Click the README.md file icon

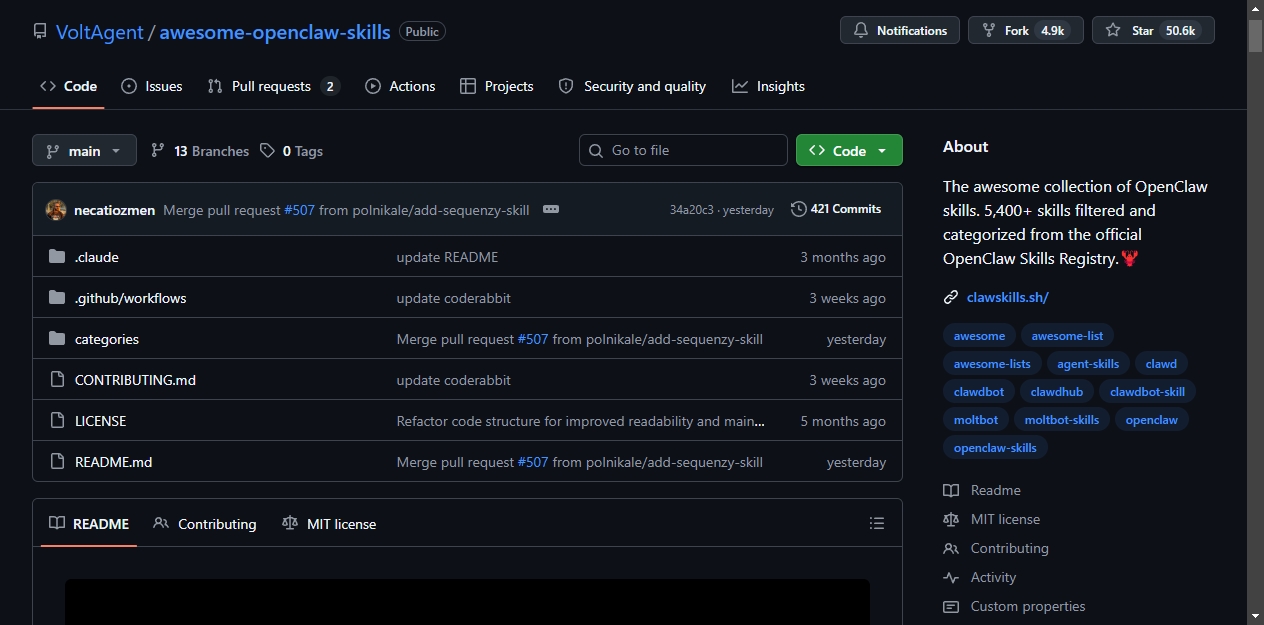[x=57, y=462]
